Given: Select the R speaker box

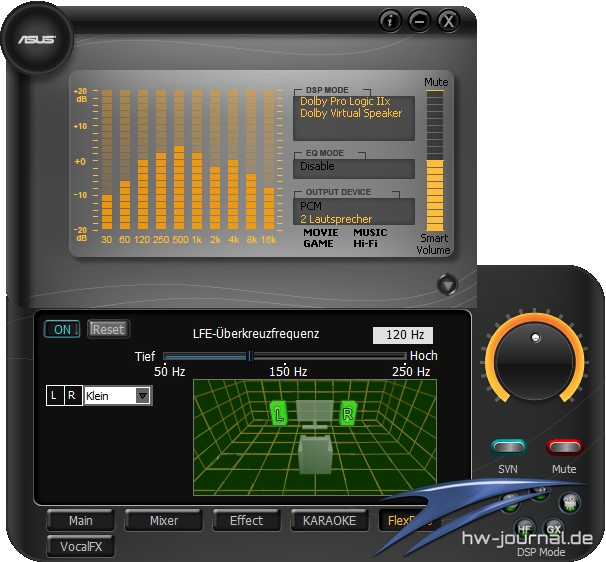Looking at the screenshot, I should click(x=73, y=395).
